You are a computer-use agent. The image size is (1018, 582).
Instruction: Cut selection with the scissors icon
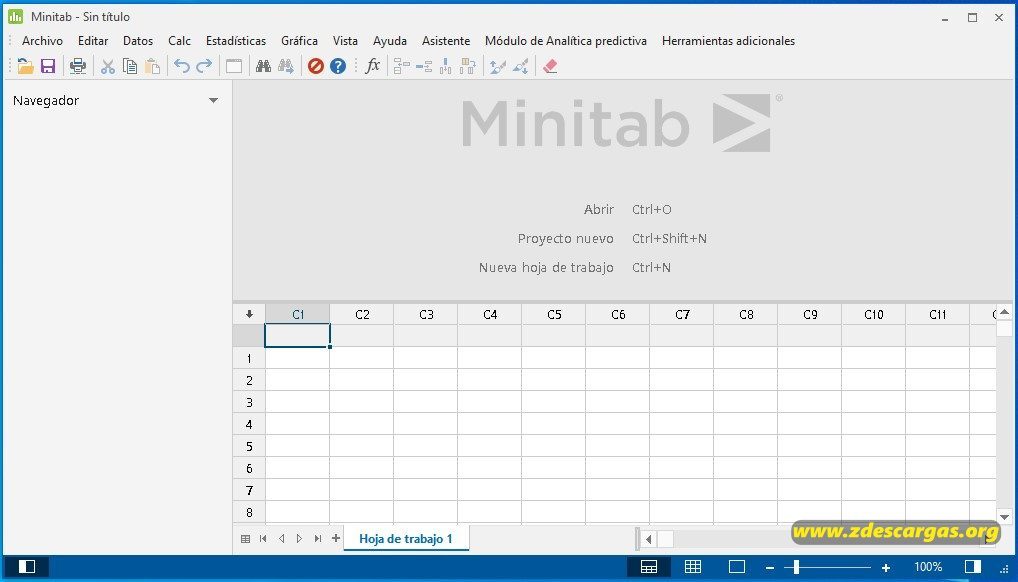108,66
